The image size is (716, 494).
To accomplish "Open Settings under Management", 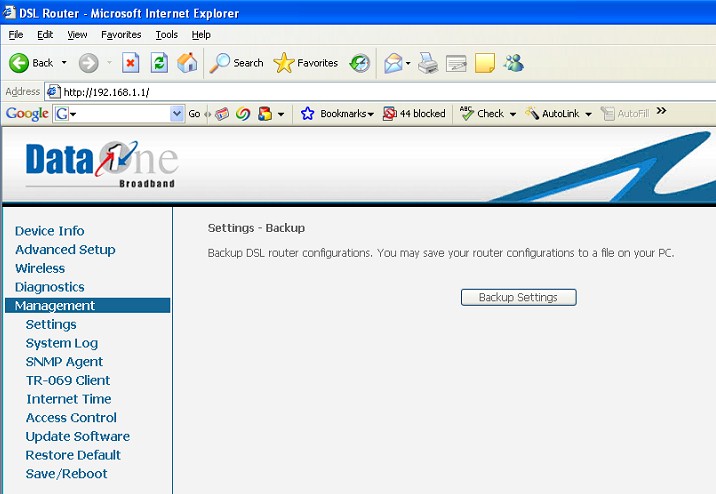I will pyautogui.click(x=51, y=325).
